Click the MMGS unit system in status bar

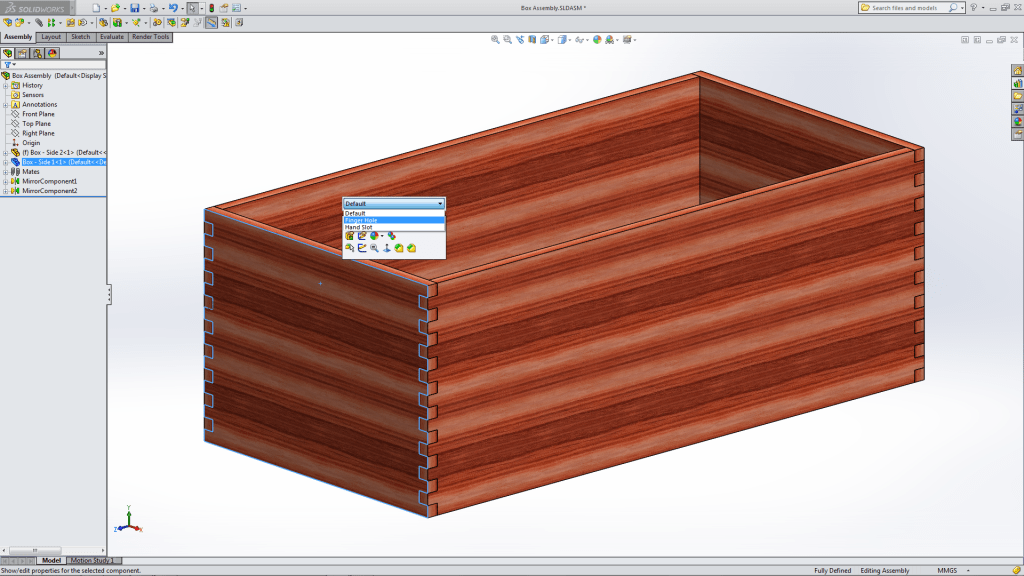(x=947, y=571)
